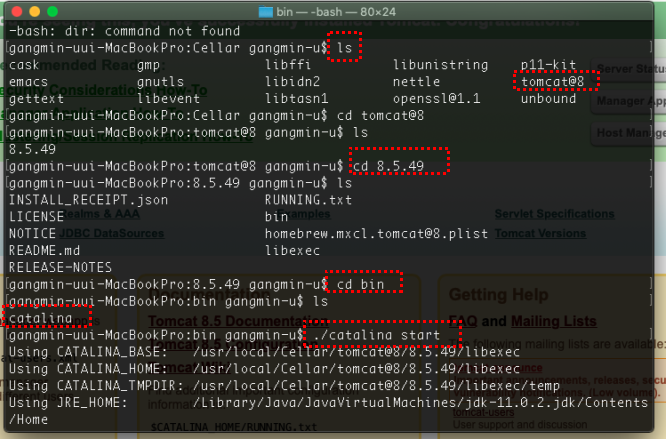Click the 'catalina' file name in terminal
The width and height of the screenshot is (666, 439).
41,318
